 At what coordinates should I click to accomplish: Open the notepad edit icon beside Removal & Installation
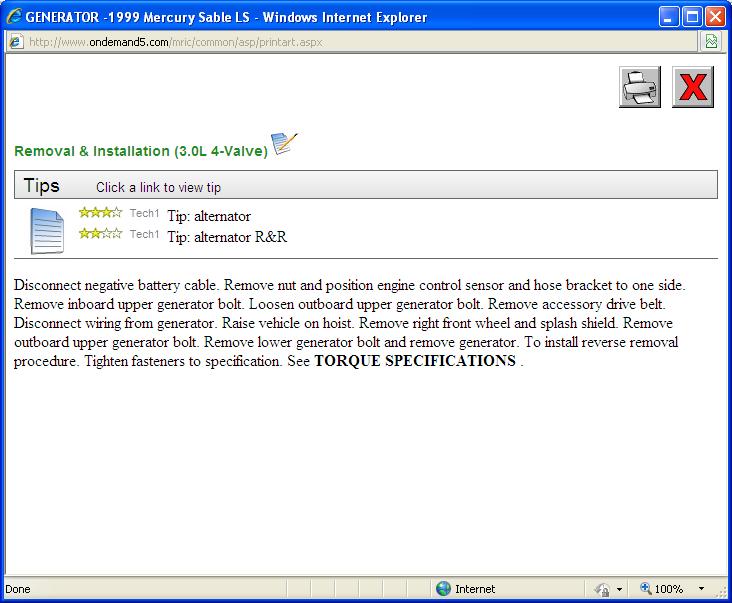tap(284, 143)
